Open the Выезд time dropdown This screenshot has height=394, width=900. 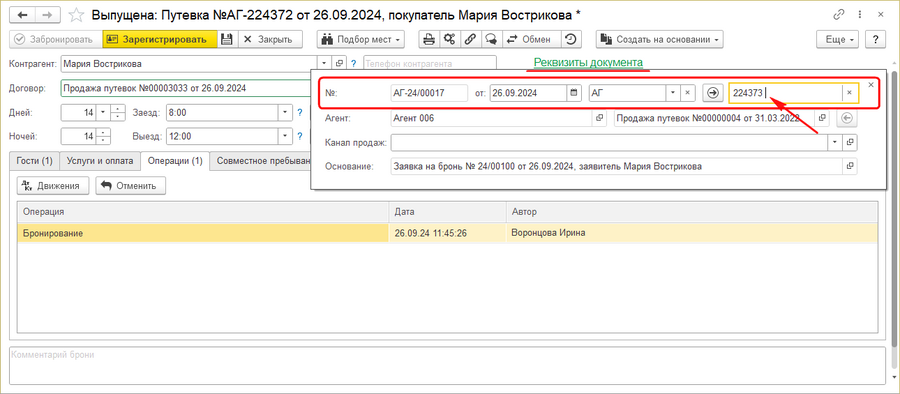pyautogui.click(x=285, y=136)
